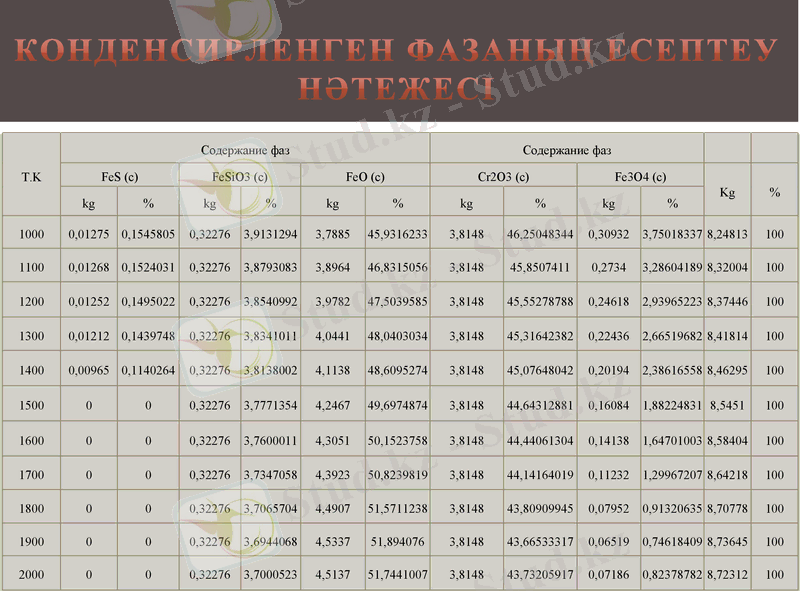The width and height of the screenshot is (800, 591).
Task: Click the cell with value 46,25048344
Action: coord(540,234)
